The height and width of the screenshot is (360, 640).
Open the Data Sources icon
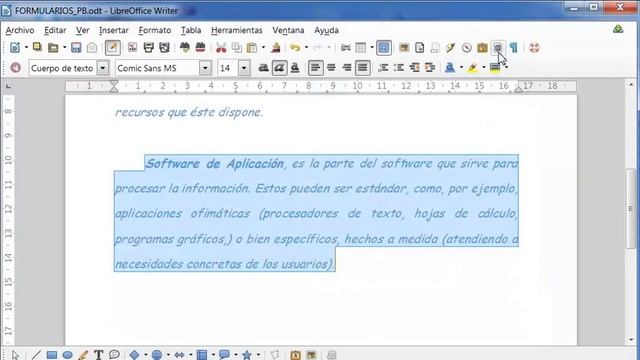click(x=498, y=47)
